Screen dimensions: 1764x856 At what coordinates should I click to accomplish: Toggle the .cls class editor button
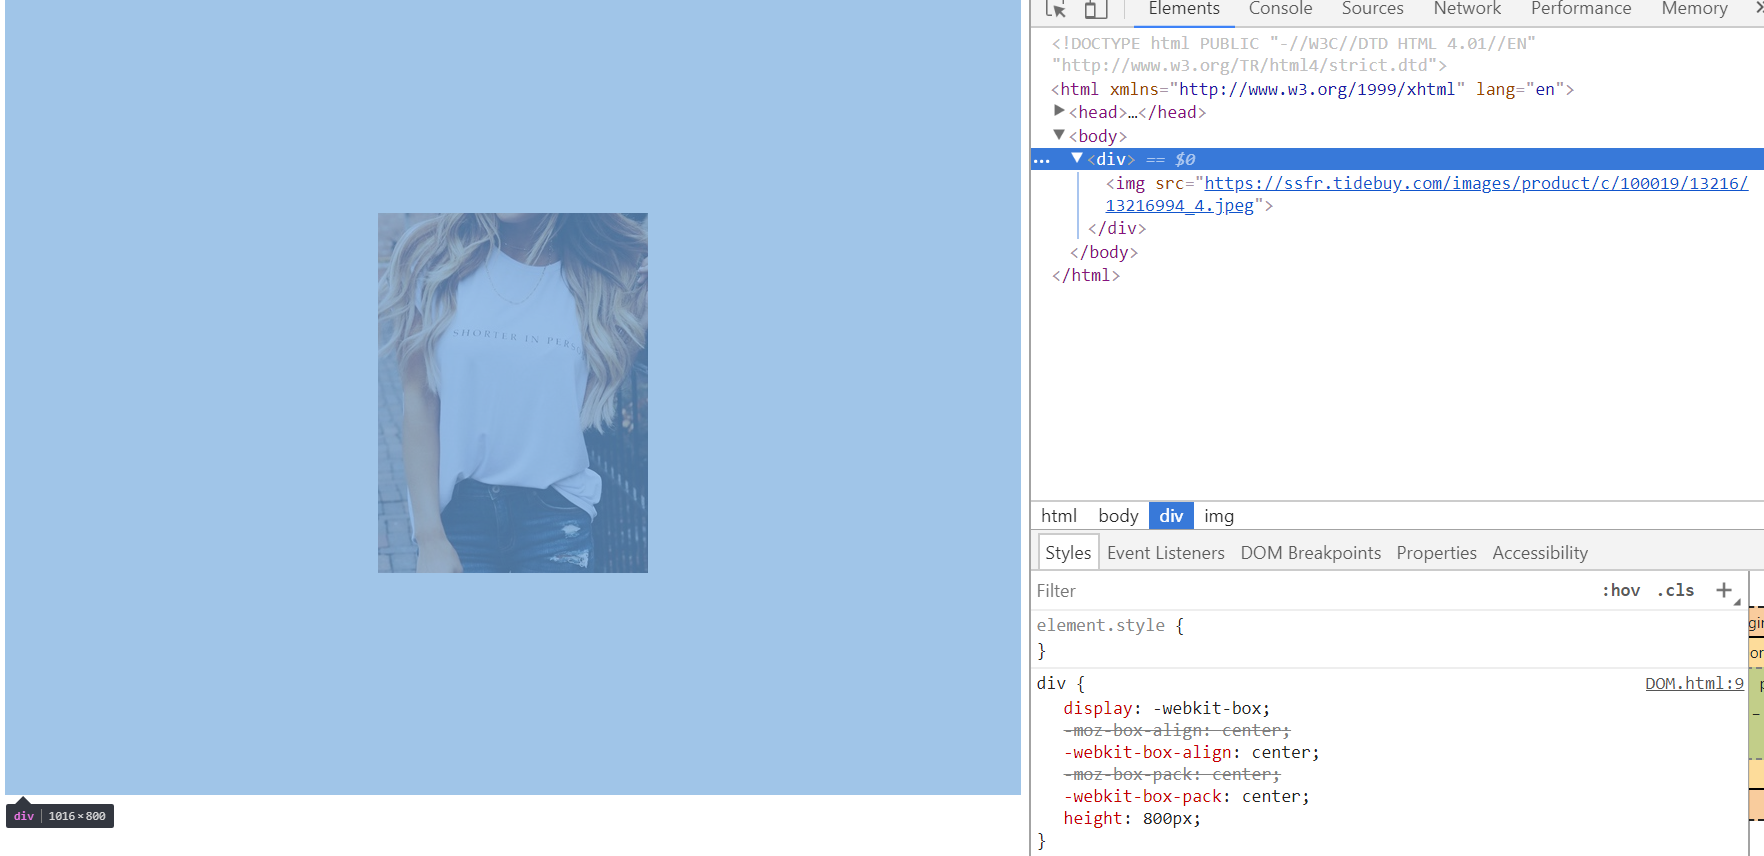click(1676, 590)
